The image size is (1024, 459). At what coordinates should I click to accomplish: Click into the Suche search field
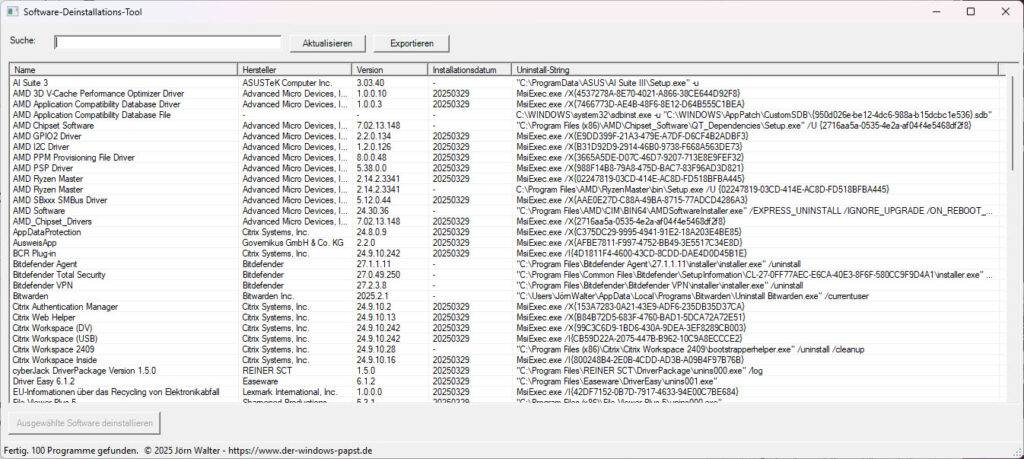click(167, 43)
